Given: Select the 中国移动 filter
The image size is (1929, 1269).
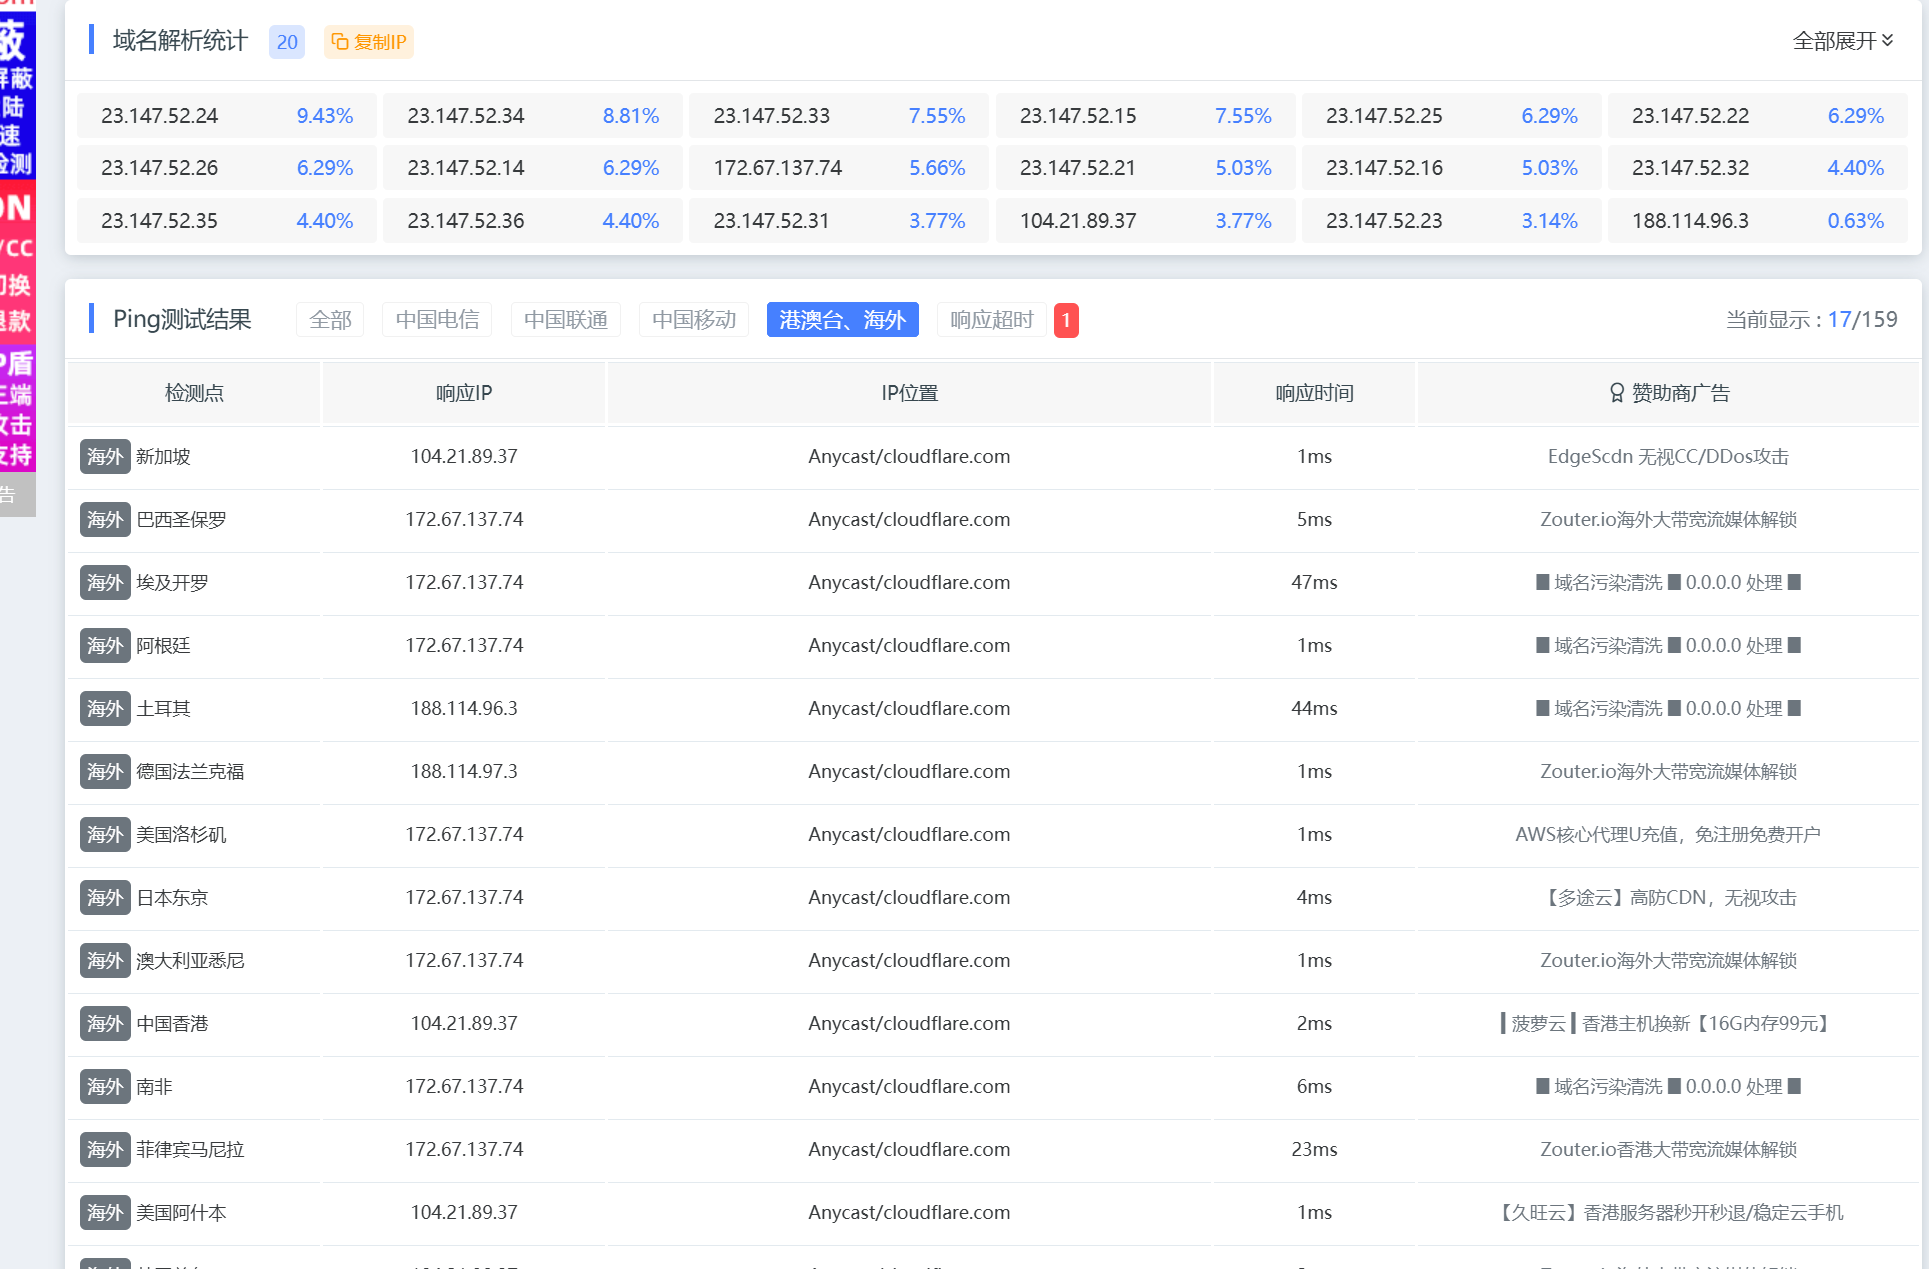Looking at the screenshot, I should pyautogui.click(x=693, y=320).
